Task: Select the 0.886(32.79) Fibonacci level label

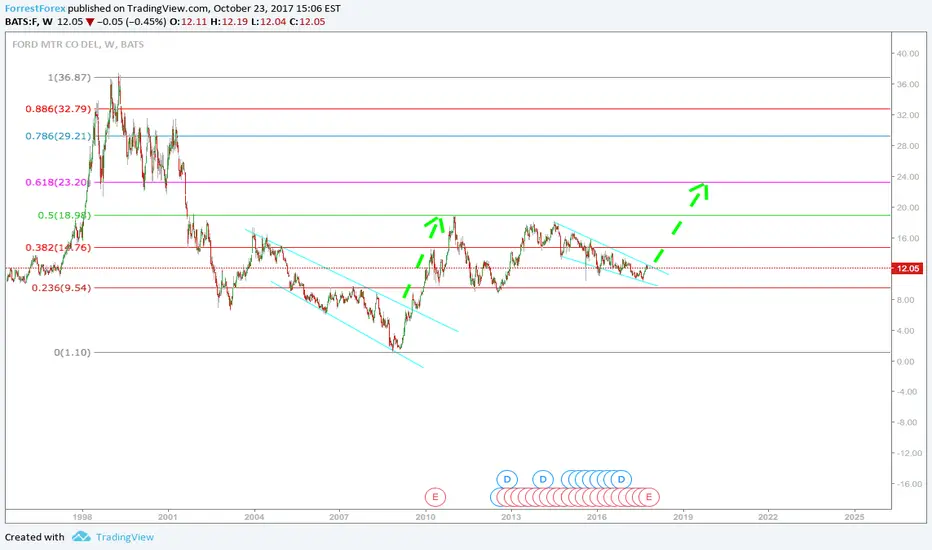Action: 58,109
